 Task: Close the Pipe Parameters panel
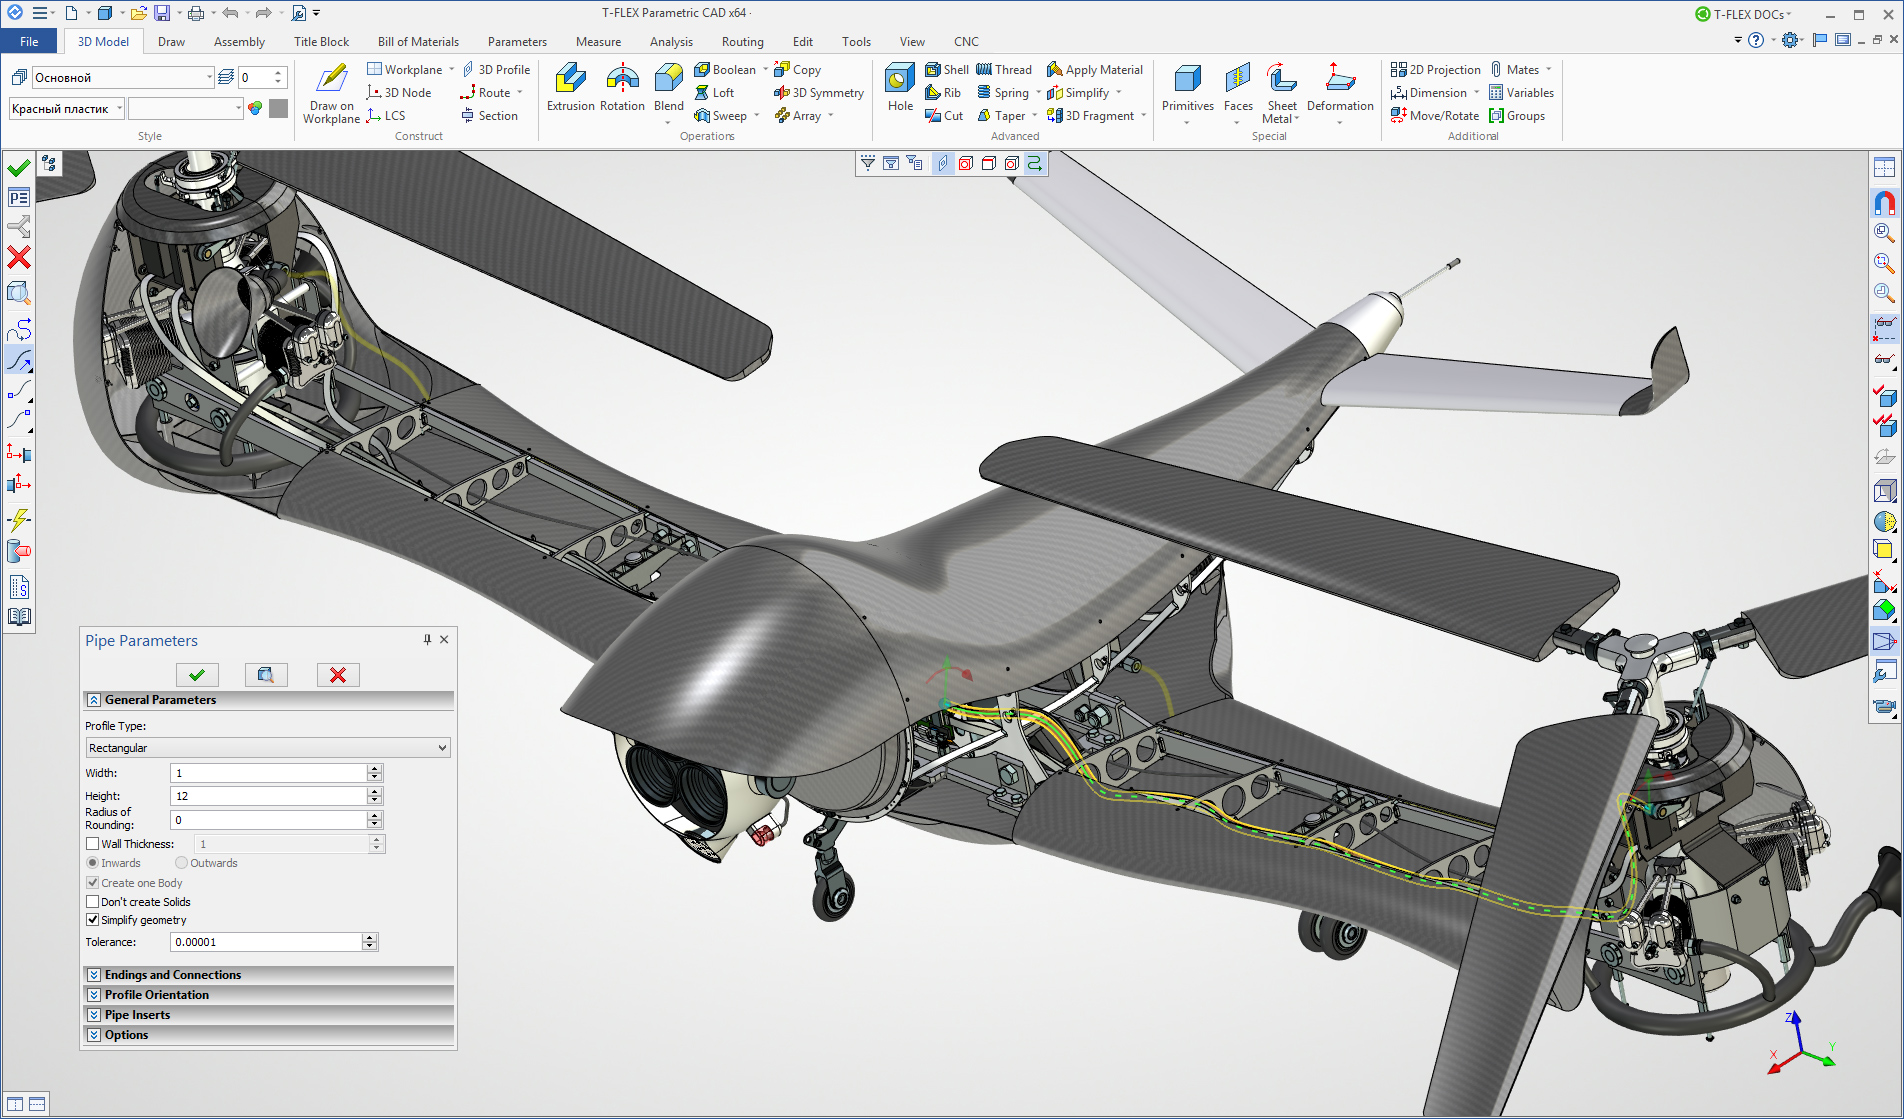[x=444, y=640]
